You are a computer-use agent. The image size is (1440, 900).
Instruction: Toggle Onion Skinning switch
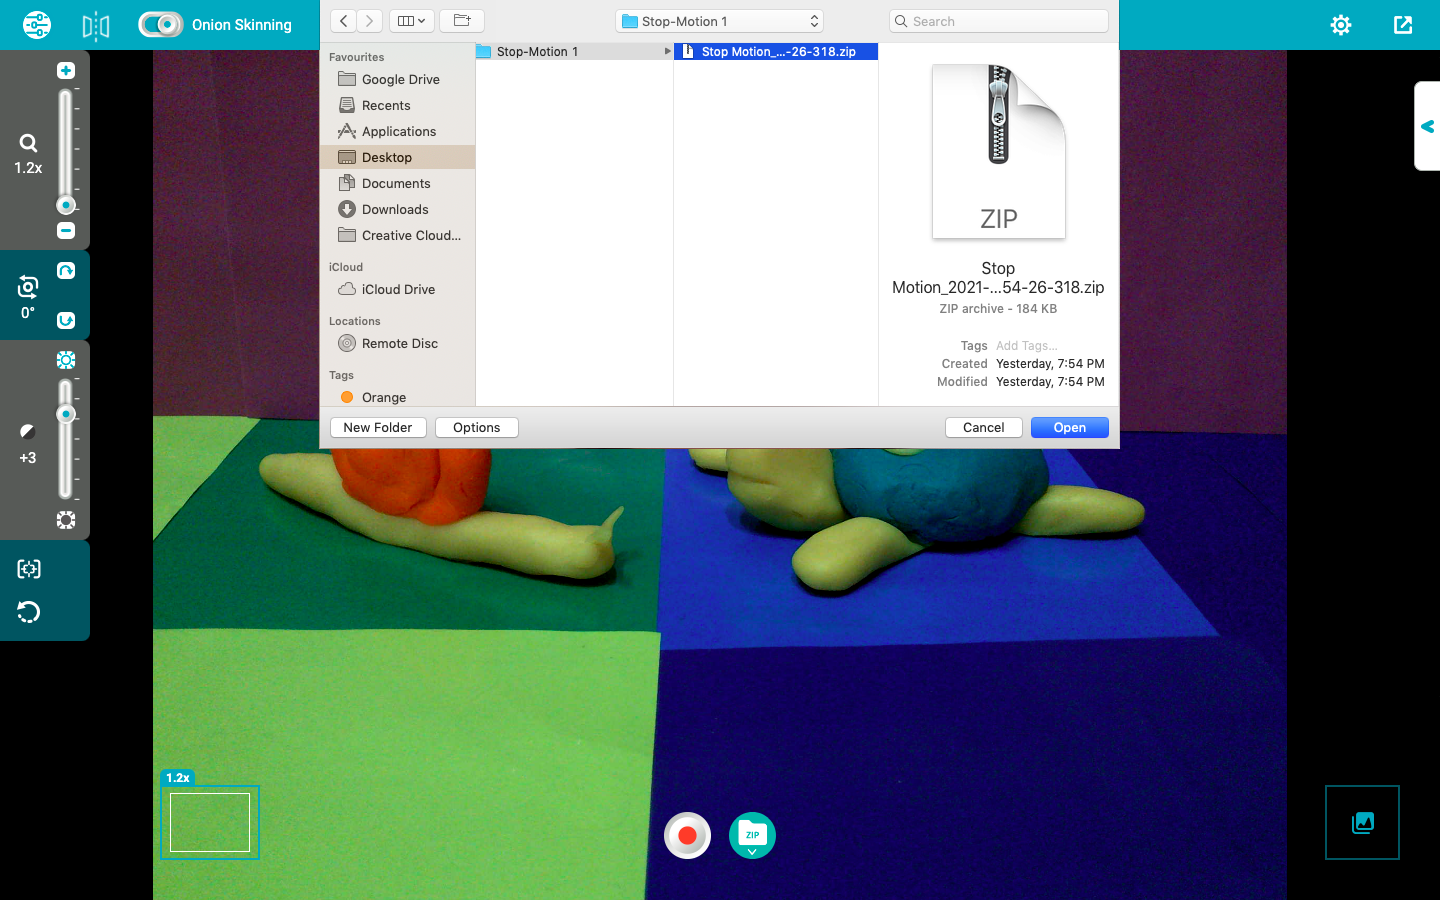[x=160, y=25]
